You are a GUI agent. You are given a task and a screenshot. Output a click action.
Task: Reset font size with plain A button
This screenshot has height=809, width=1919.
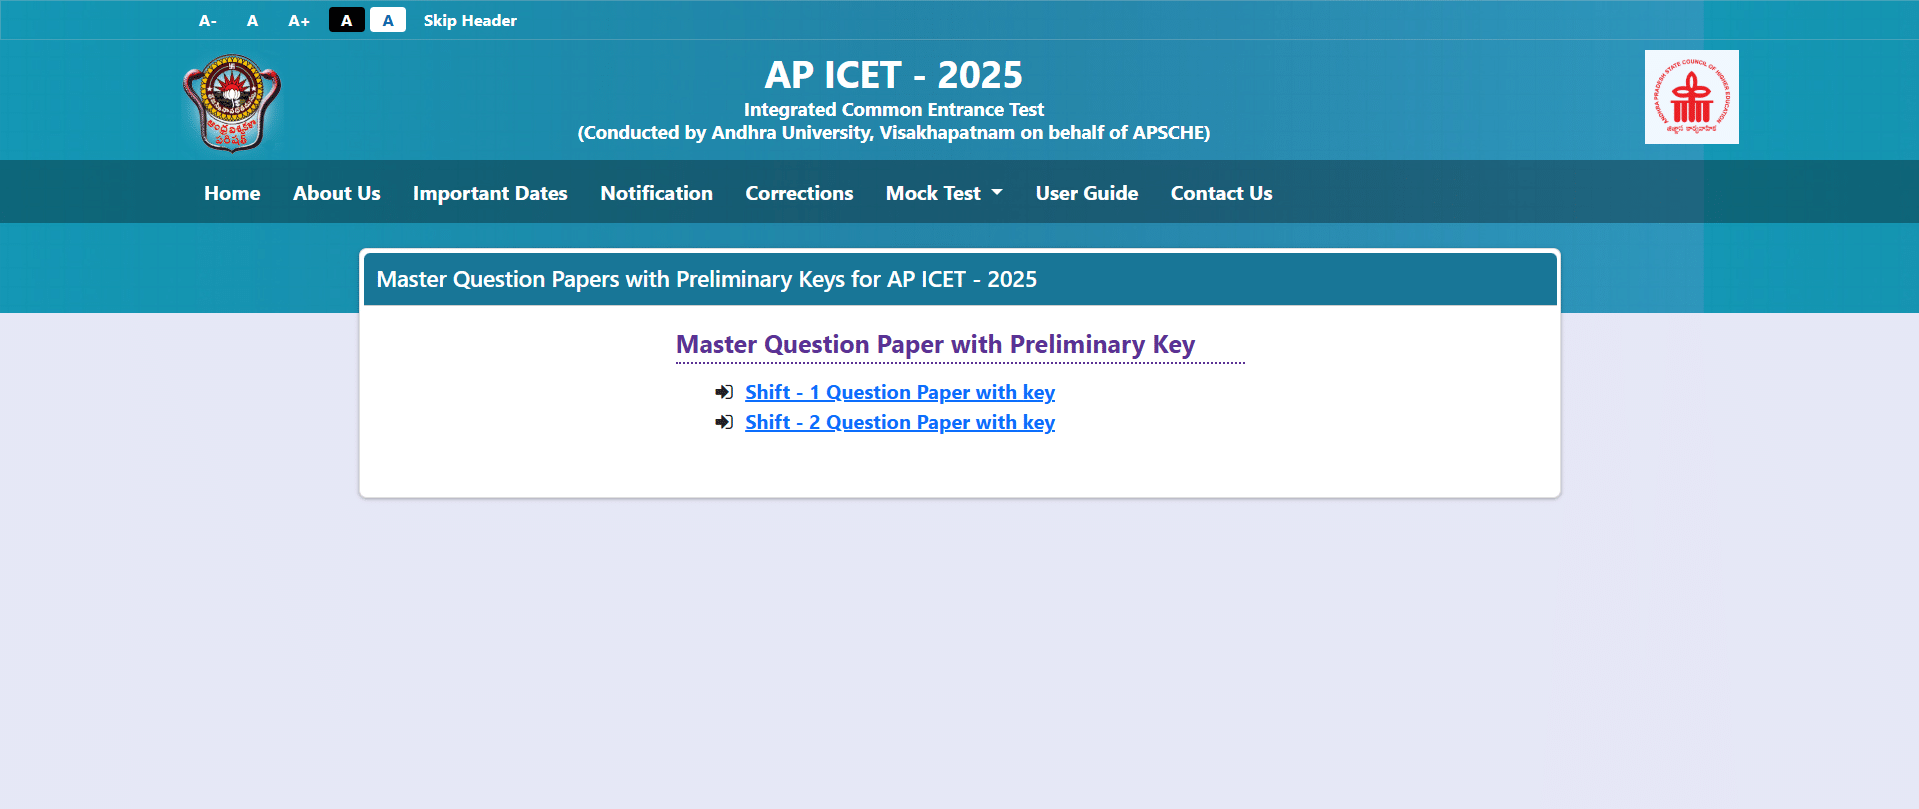point(253,20)
